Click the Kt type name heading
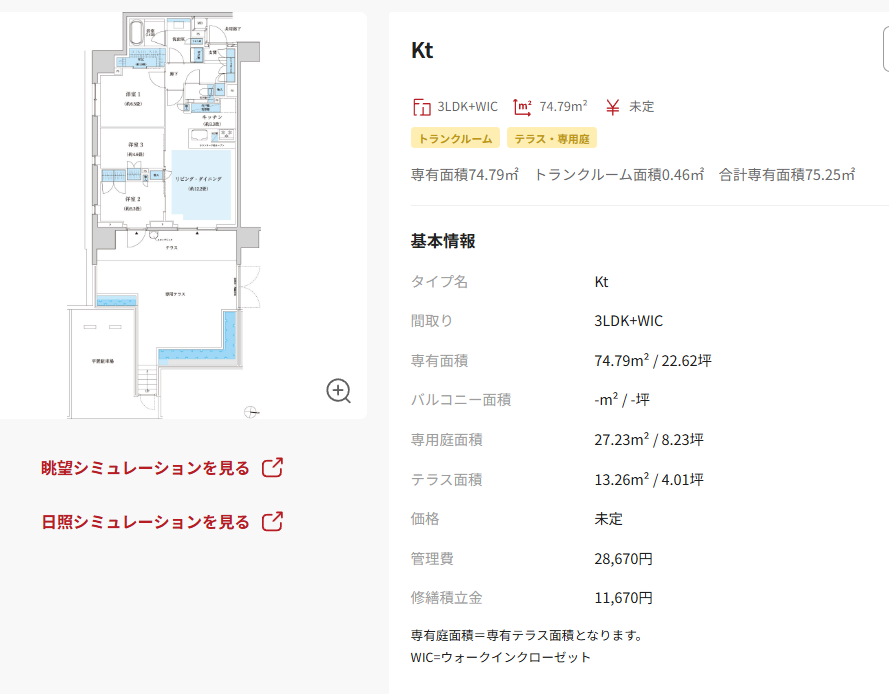This screenshot has width=889, height=694. pos(422,51)
